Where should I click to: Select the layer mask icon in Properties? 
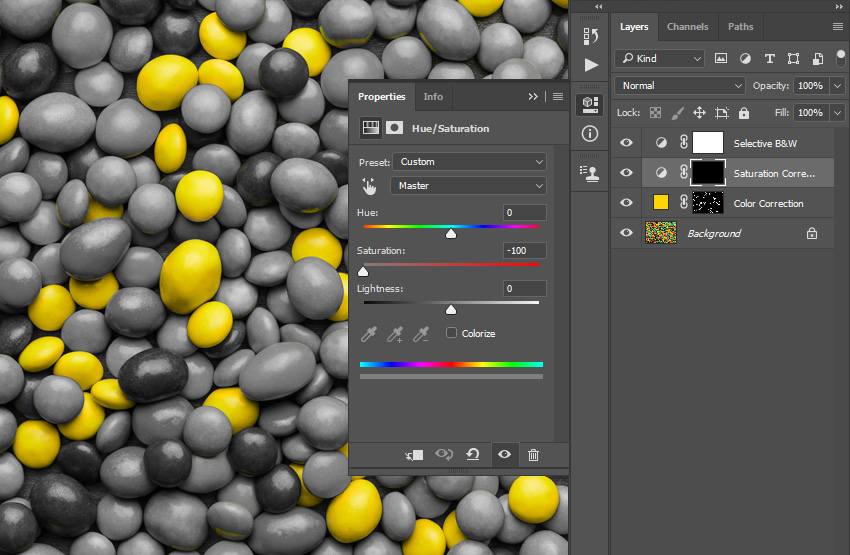tap(395, 128)
